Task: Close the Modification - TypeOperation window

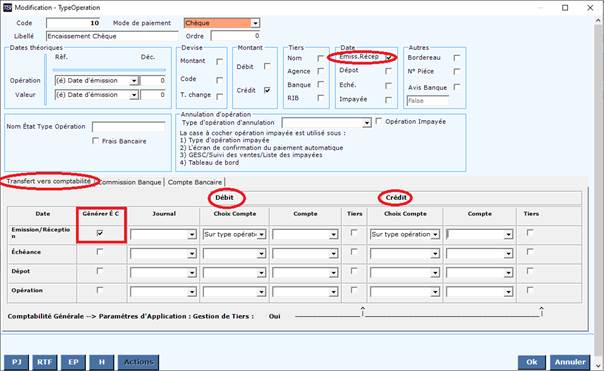Action: (590, 8)
